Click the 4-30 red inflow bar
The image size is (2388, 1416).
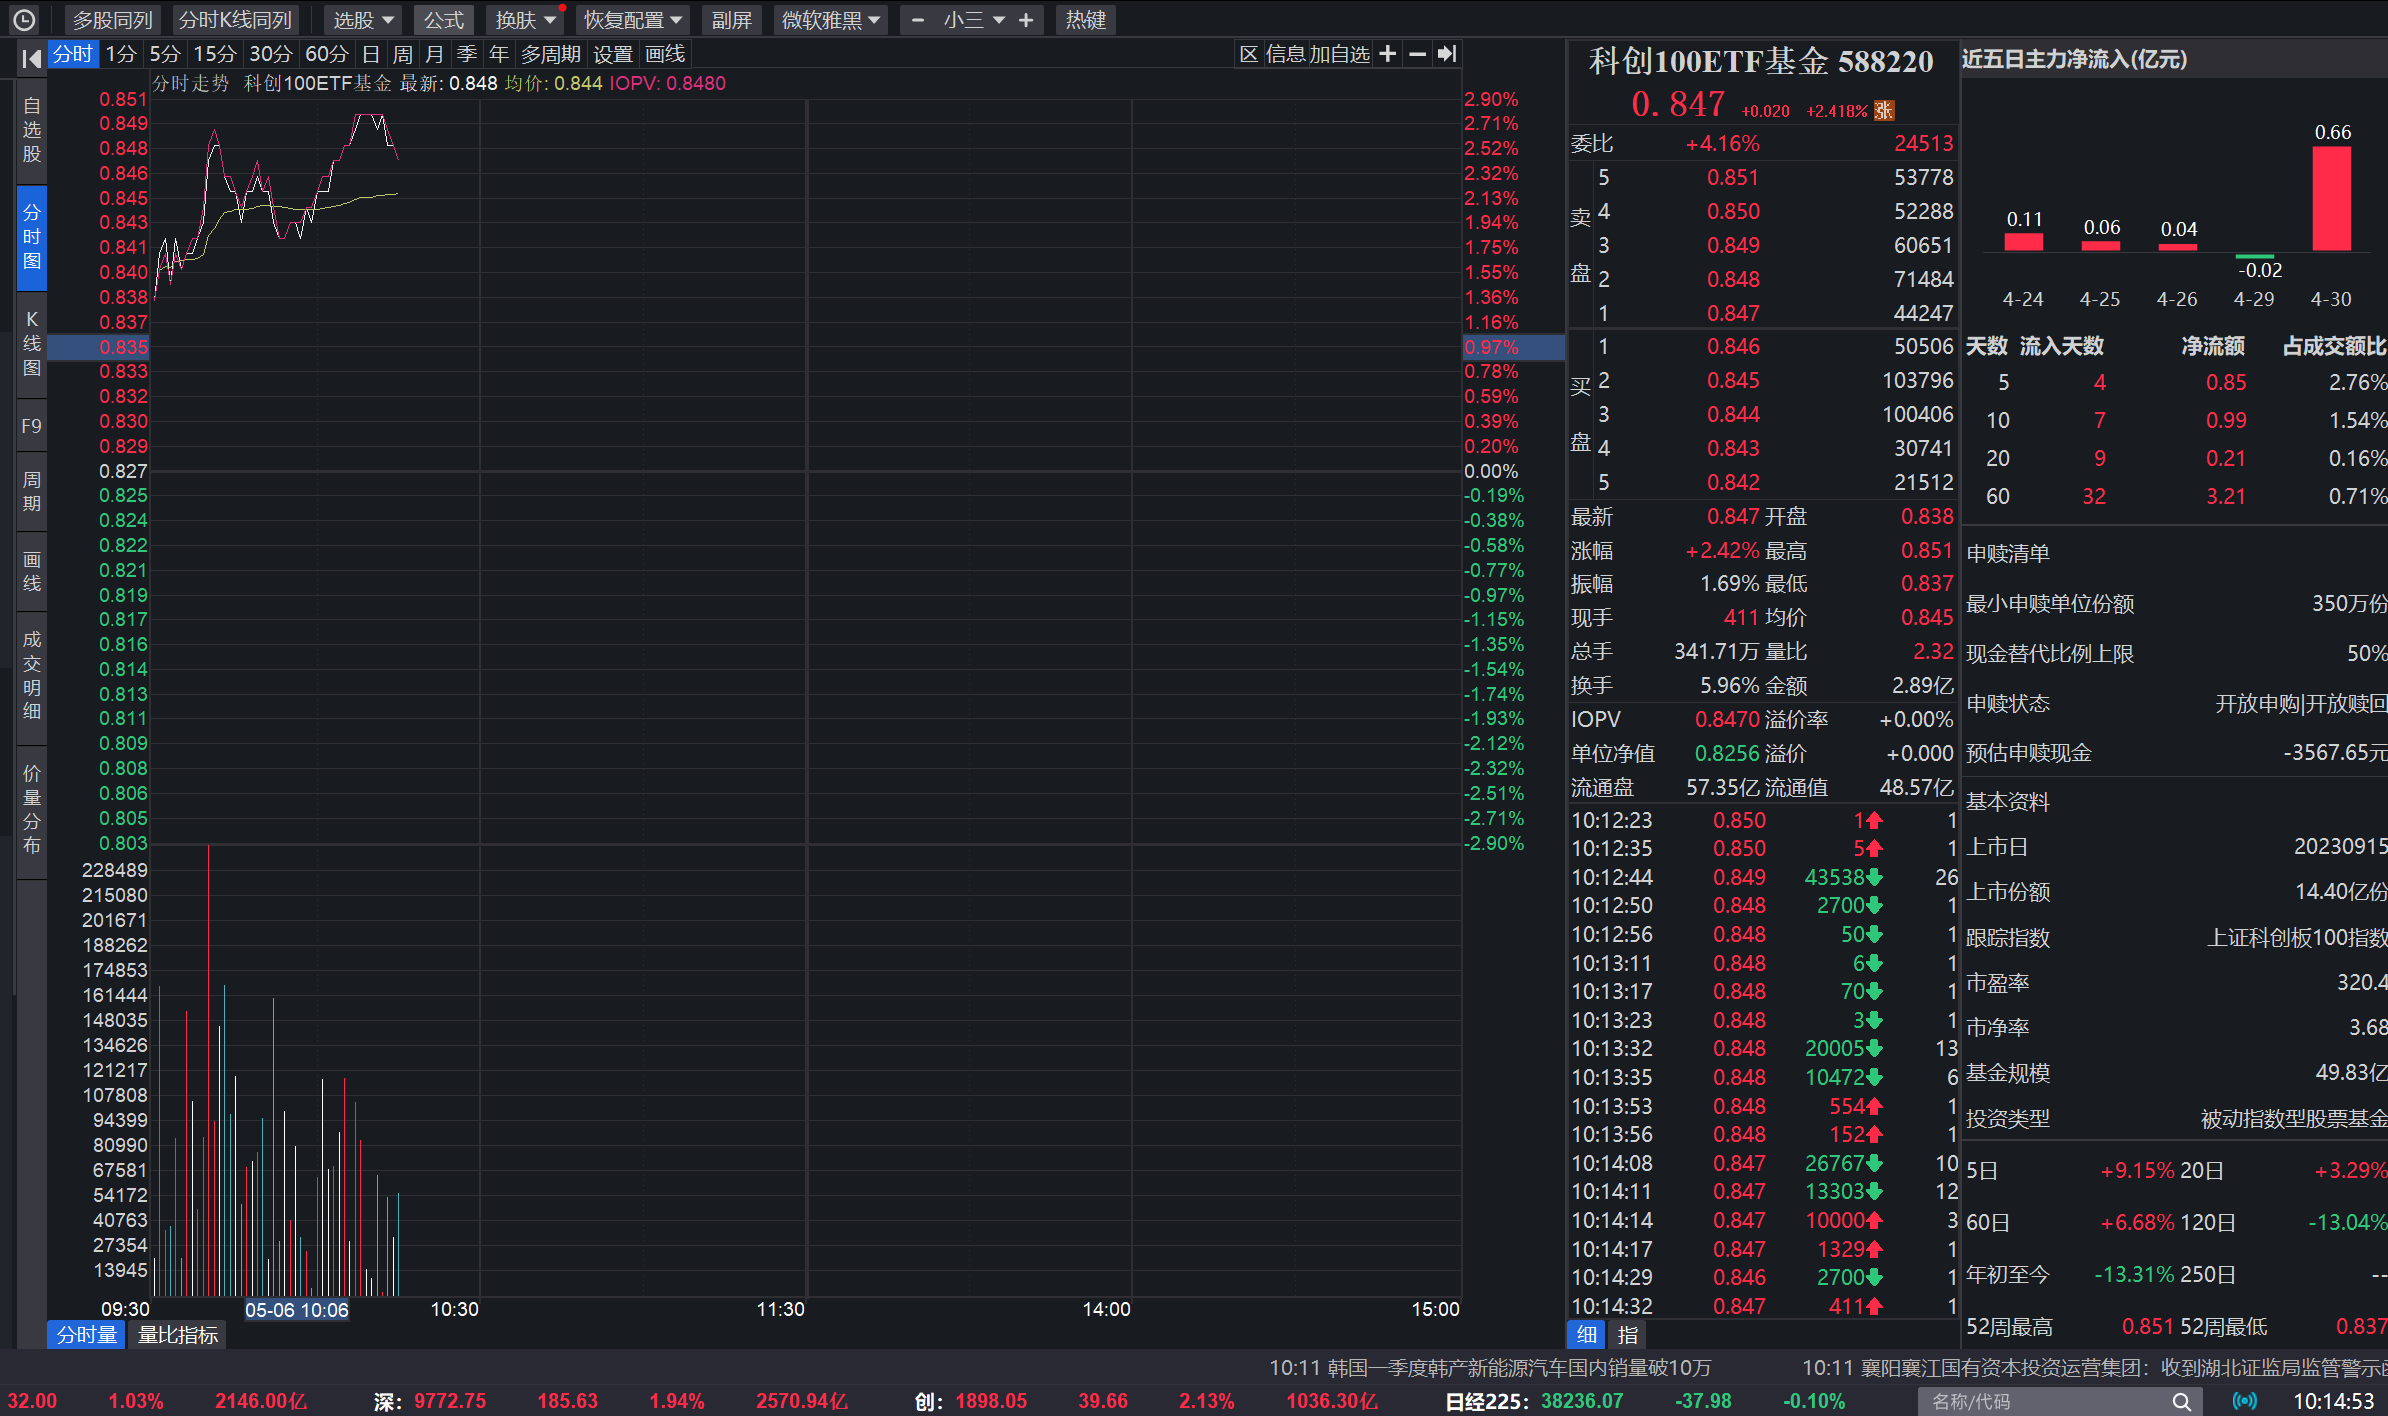[2331, 198]
